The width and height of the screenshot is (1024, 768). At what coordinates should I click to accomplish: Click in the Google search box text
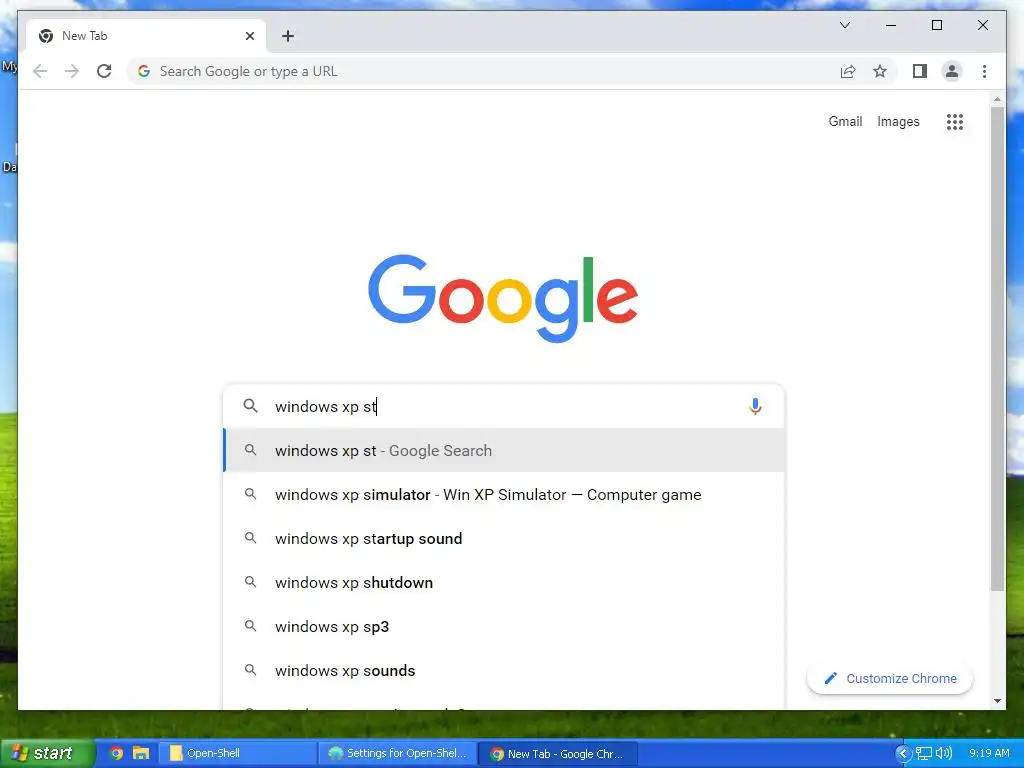pyautogui.click(x=503, y=406)
